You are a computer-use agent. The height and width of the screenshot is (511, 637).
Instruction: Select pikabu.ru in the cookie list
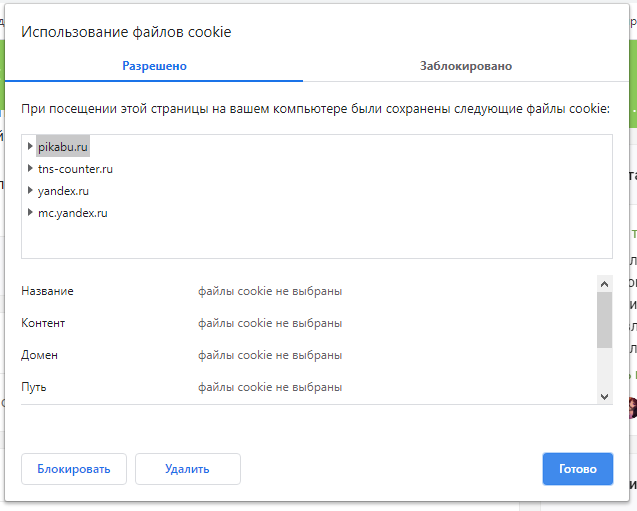64,147
